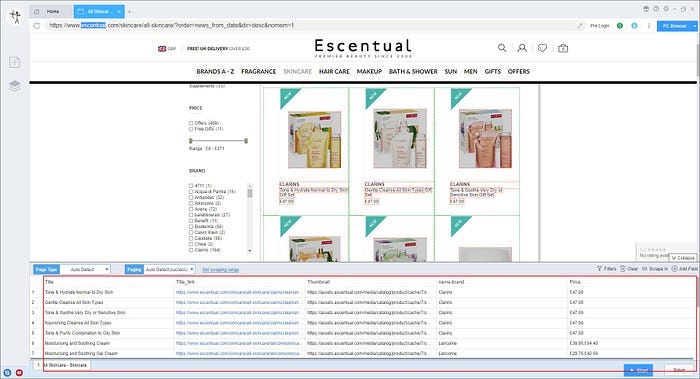The height and width of the screenshot is (379, 700).
Task: Select the All Skincare - Skincare sheet tab
Action: 62,365
